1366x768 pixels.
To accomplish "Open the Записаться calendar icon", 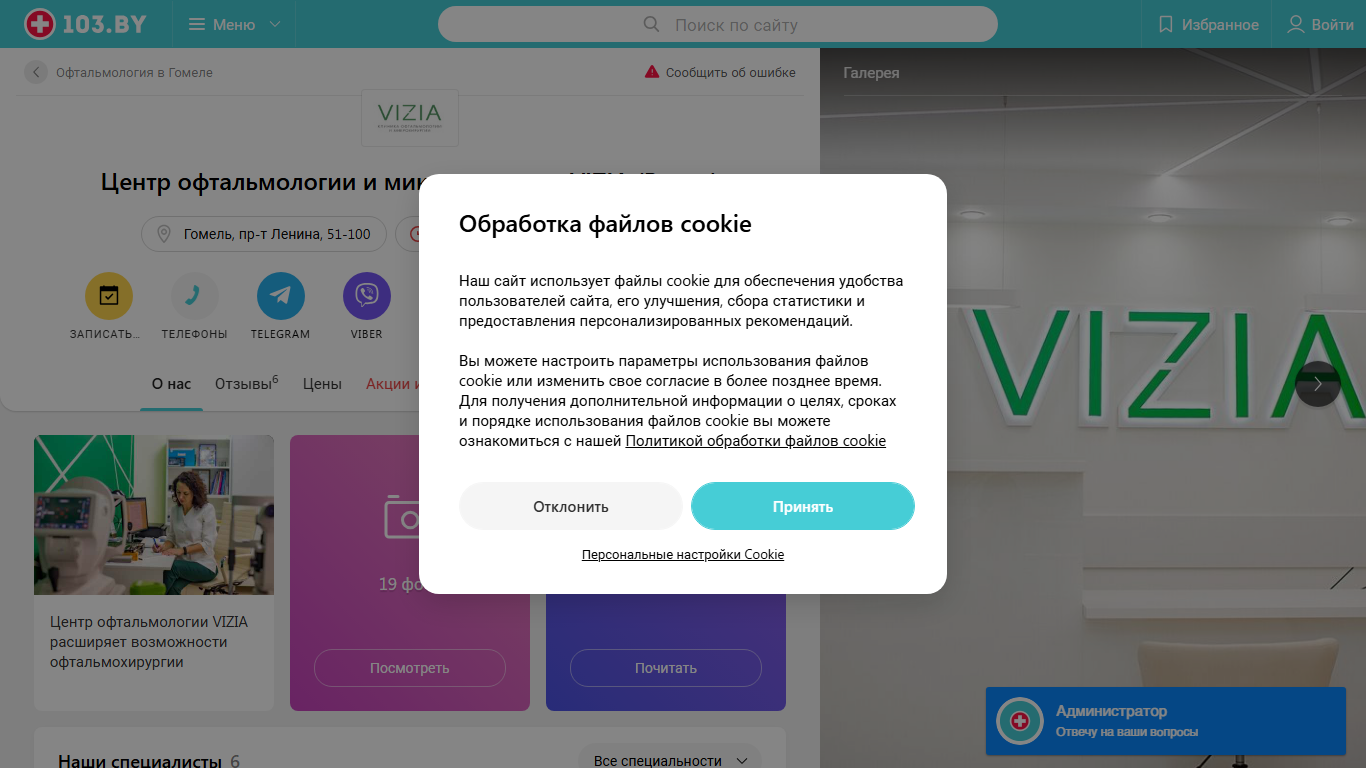I will coord(109,296).
